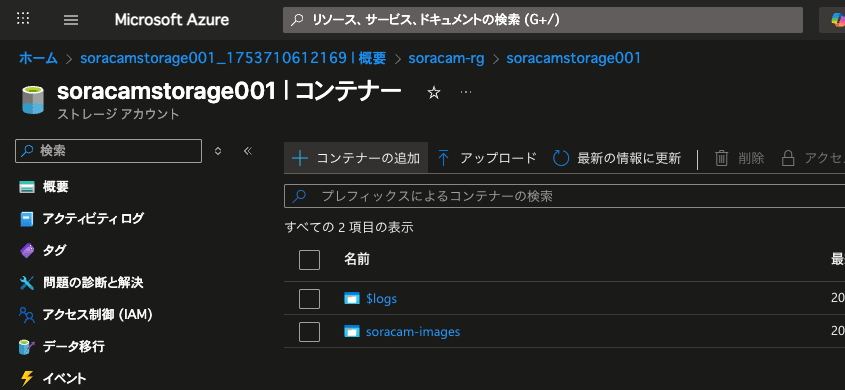Click the イベント lightning icon

[26, 378]
